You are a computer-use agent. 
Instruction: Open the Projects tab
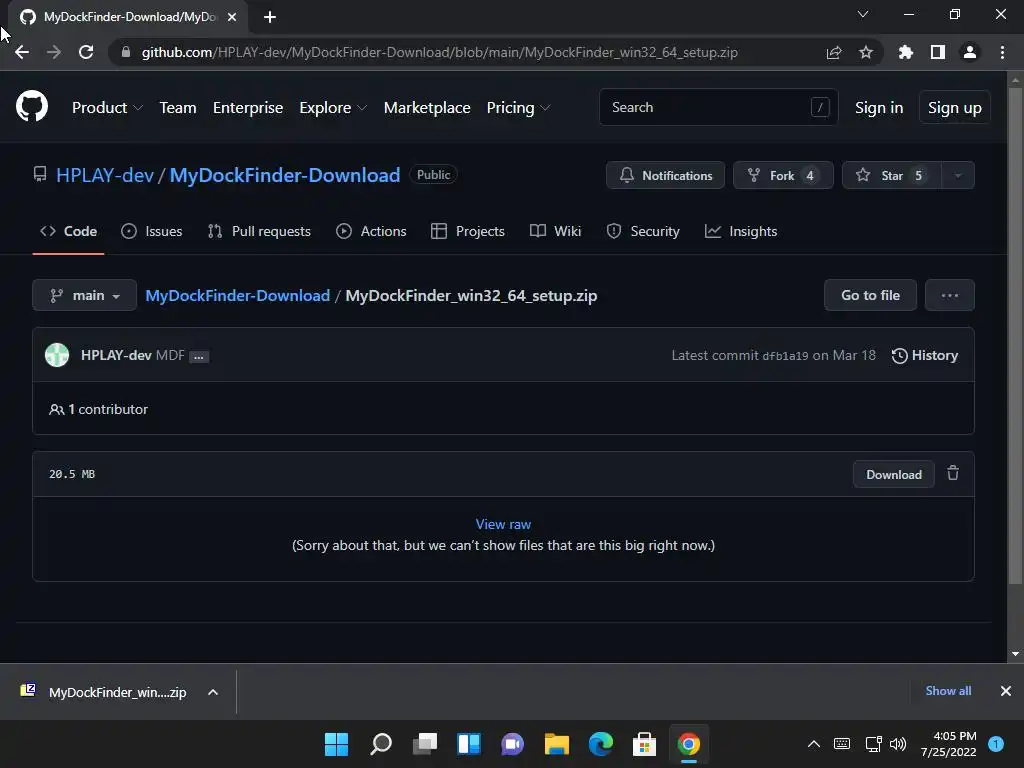click(468, 231)
